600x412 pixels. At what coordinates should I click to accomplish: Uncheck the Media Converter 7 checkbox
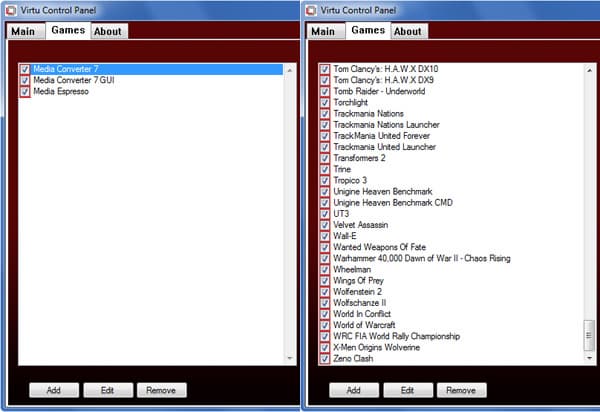[x=25, y=69]
